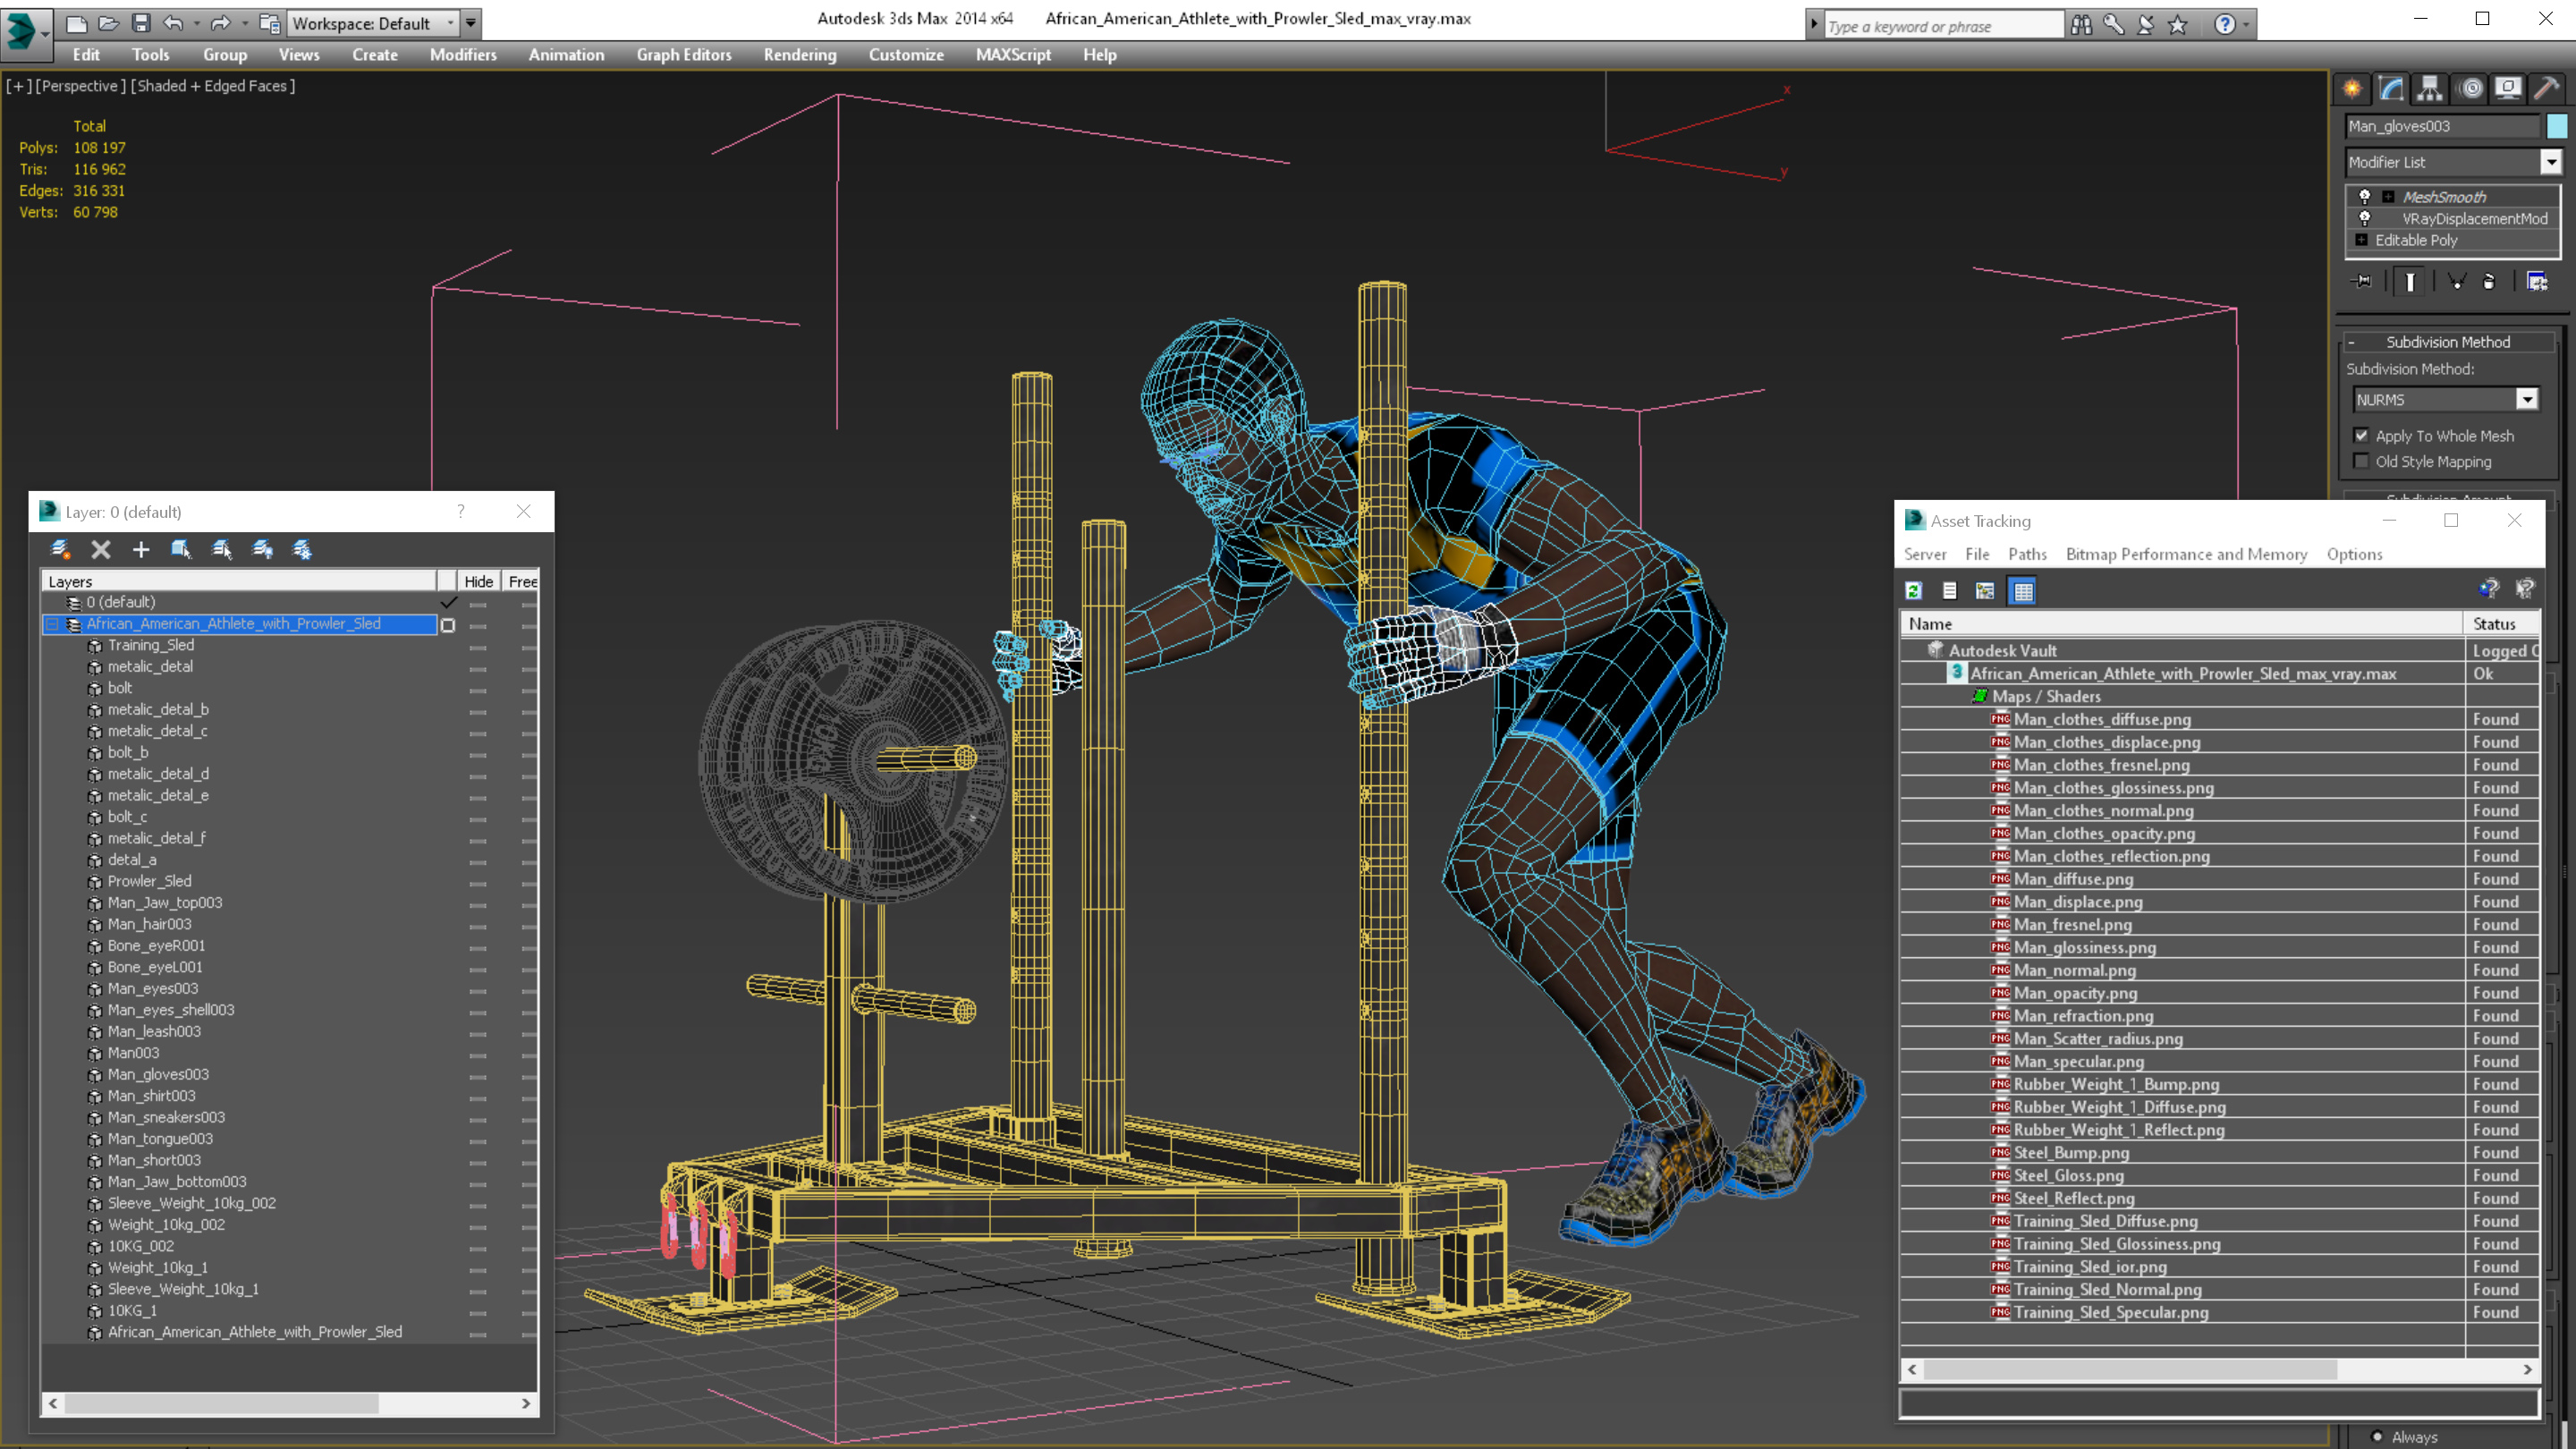Open the Help icon dropdown arrow

[x=2246, y=25]
